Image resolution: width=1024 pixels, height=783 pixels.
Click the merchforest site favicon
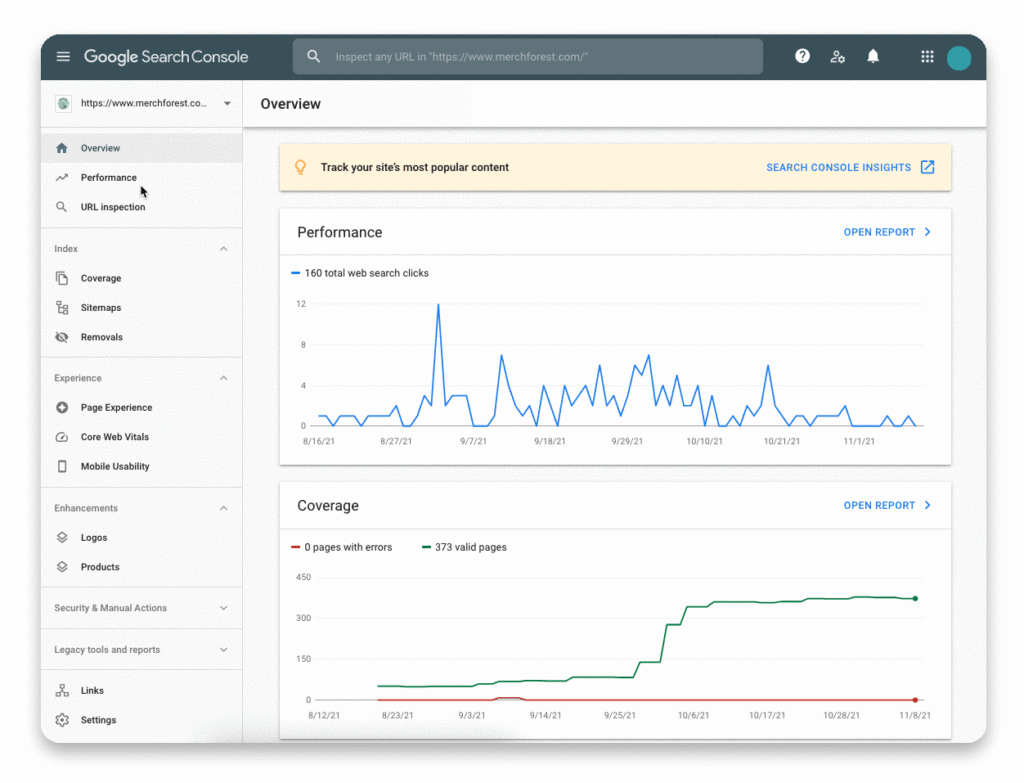[x=63, y=103]
